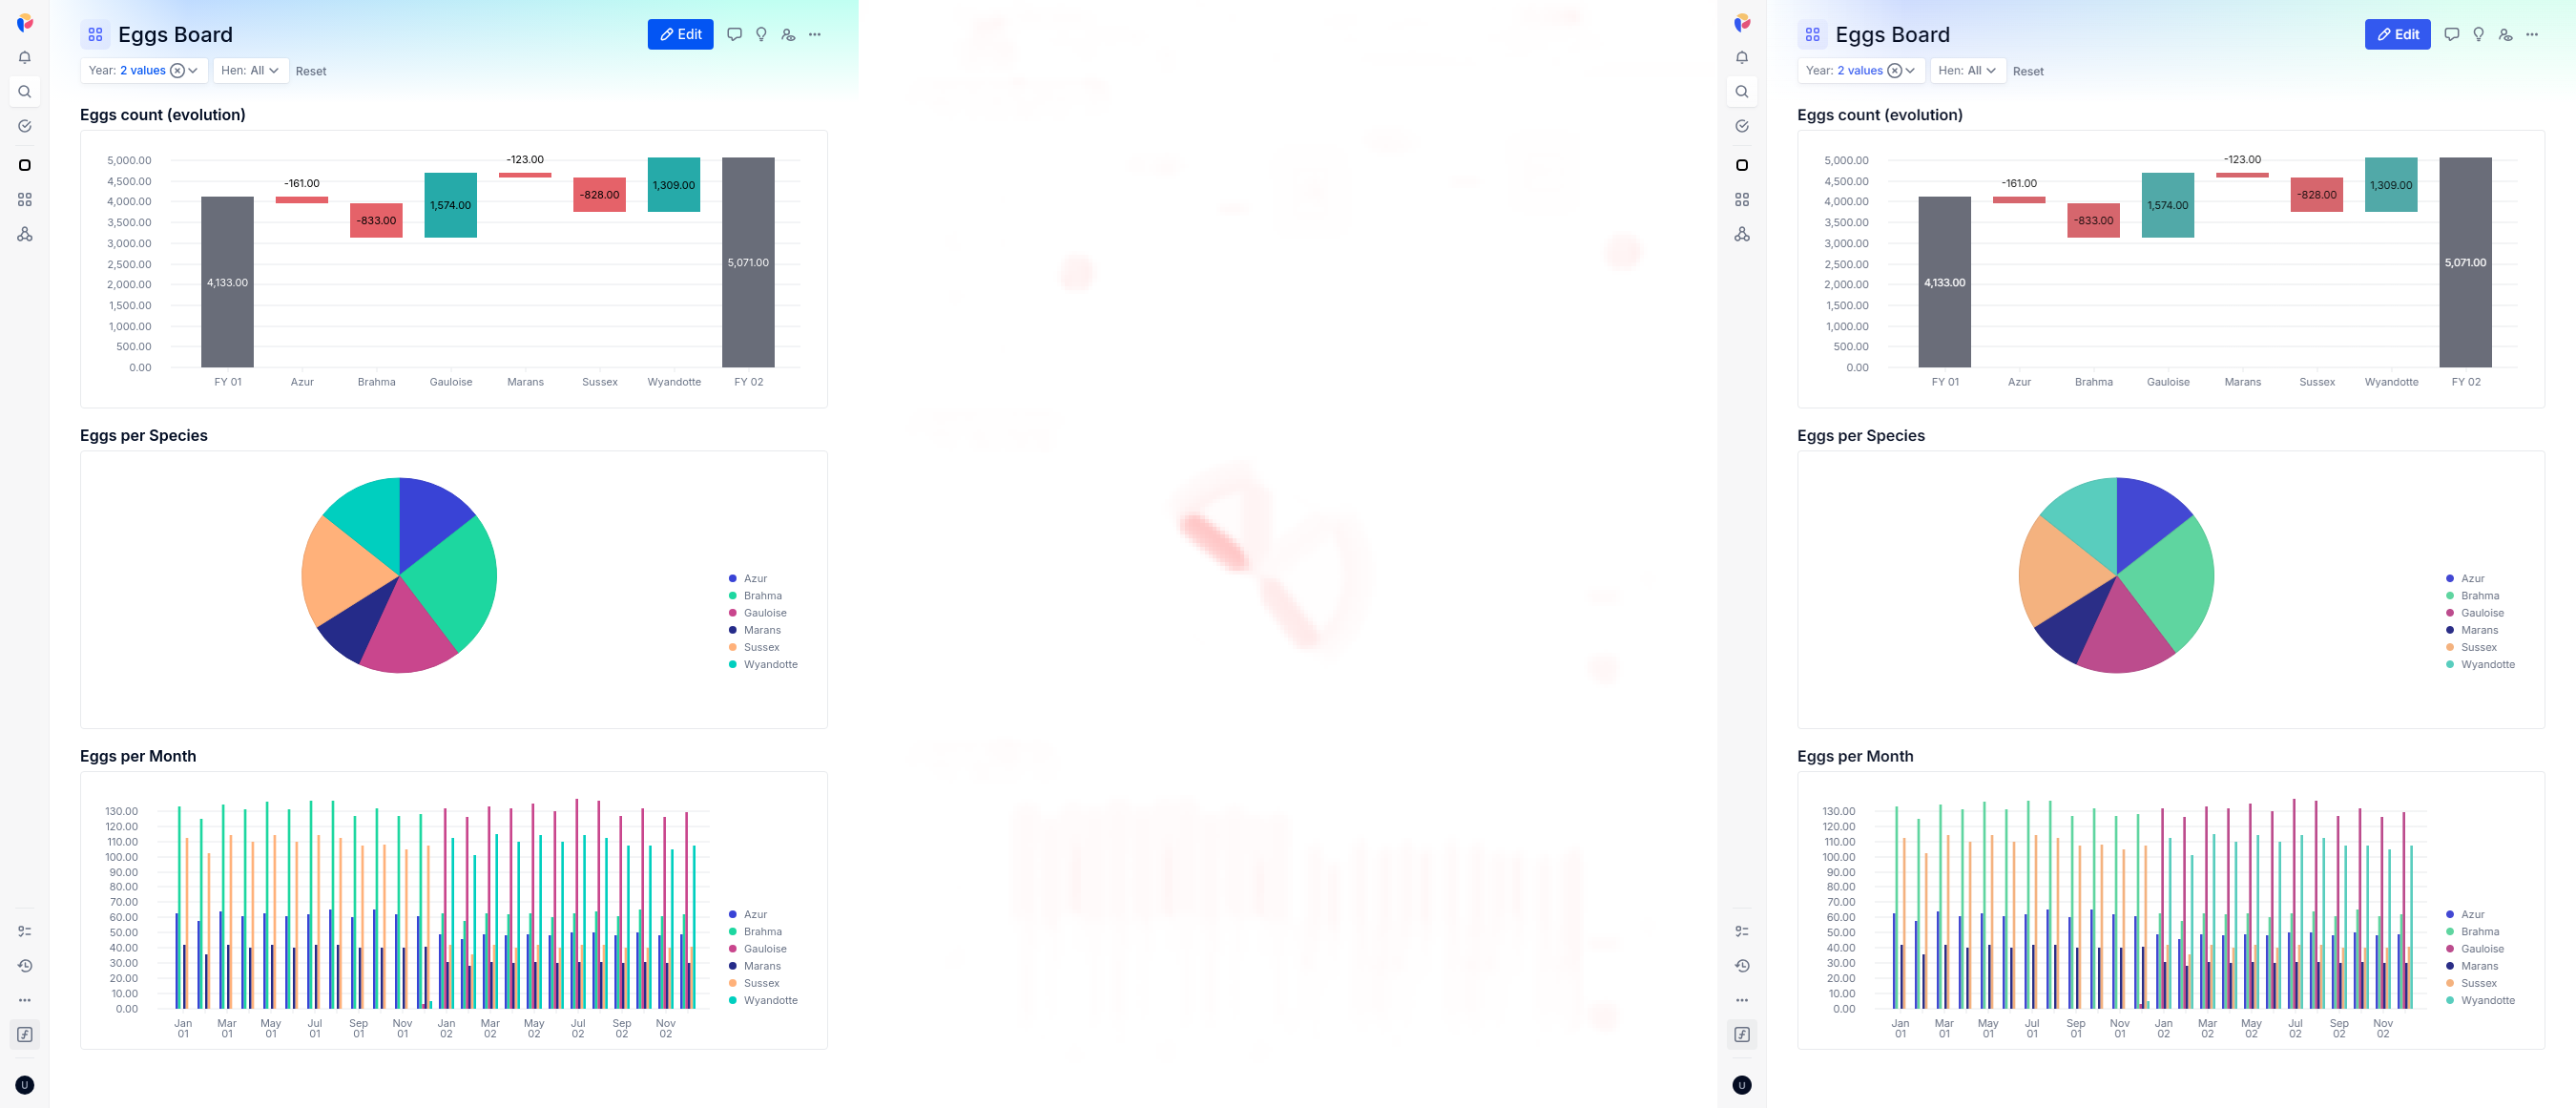Open notifications bell in right Eggs Board copy

[1742, 57]
